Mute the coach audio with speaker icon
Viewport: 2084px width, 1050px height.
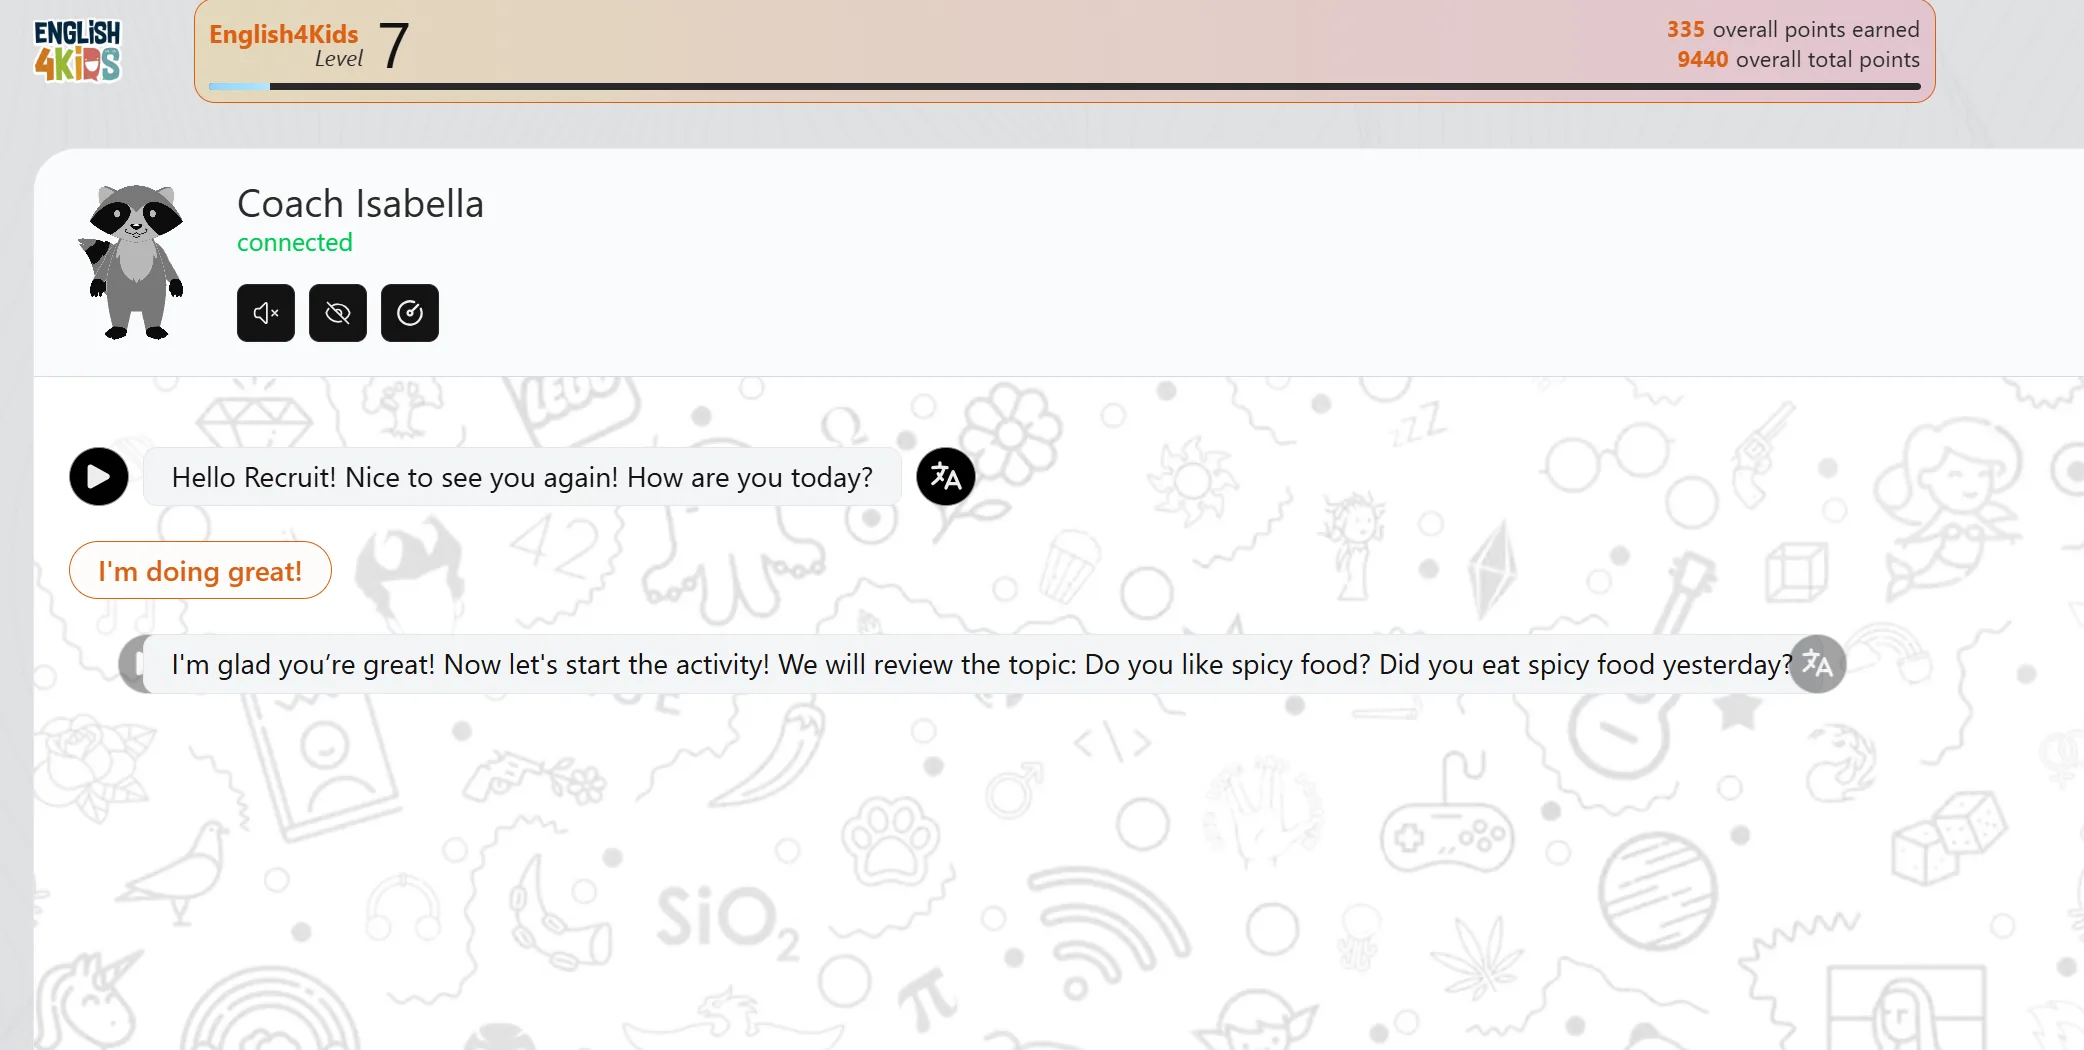[266, 313]
